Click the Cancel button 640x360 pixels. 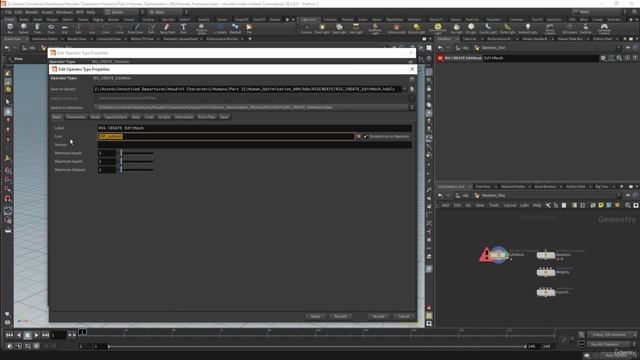click(404, 316)
